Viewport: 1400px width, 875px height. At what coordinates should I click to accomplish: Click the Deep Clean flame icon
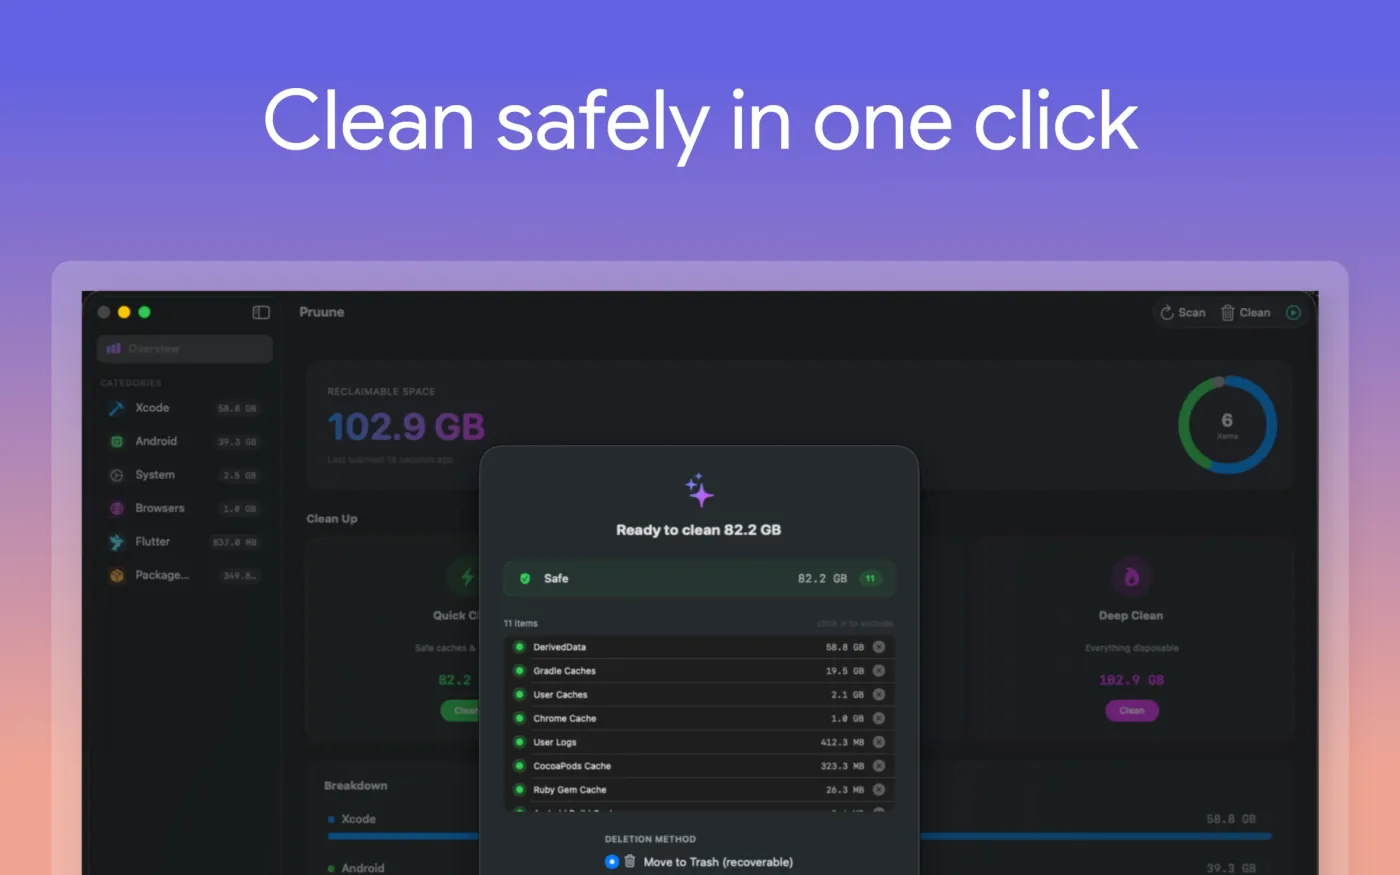coord(1131,577)
